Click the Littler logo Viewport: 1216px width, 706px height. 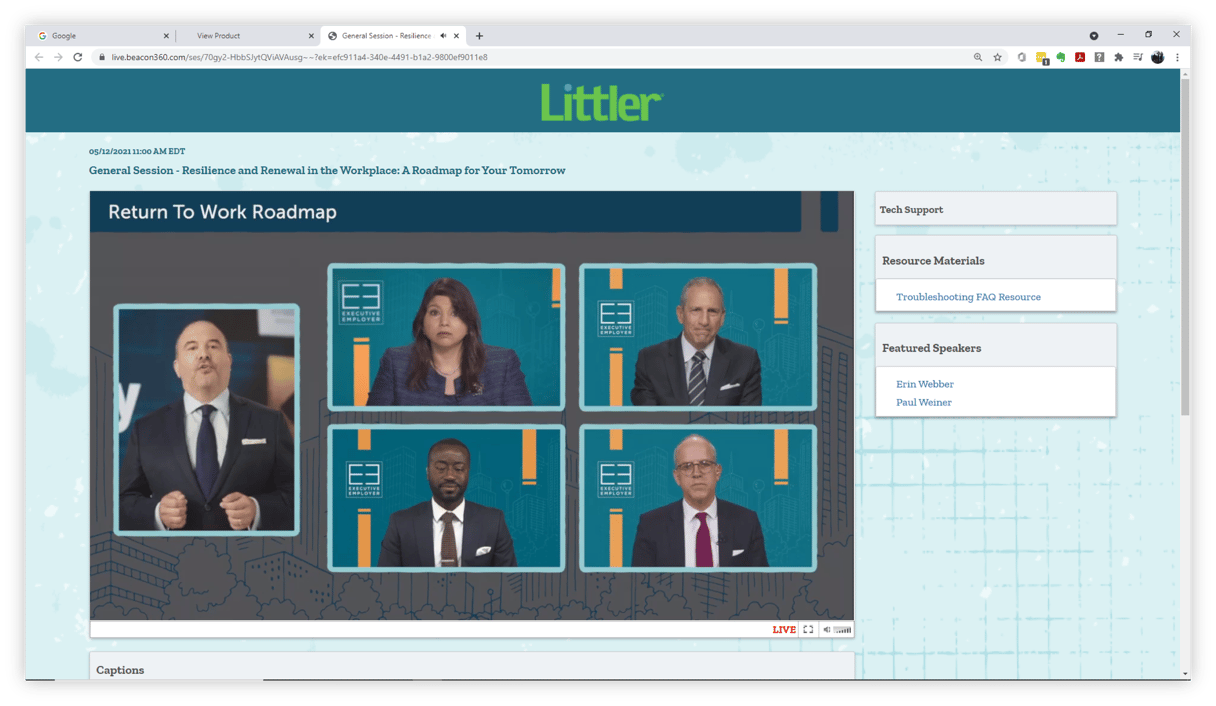pos(602,102)
